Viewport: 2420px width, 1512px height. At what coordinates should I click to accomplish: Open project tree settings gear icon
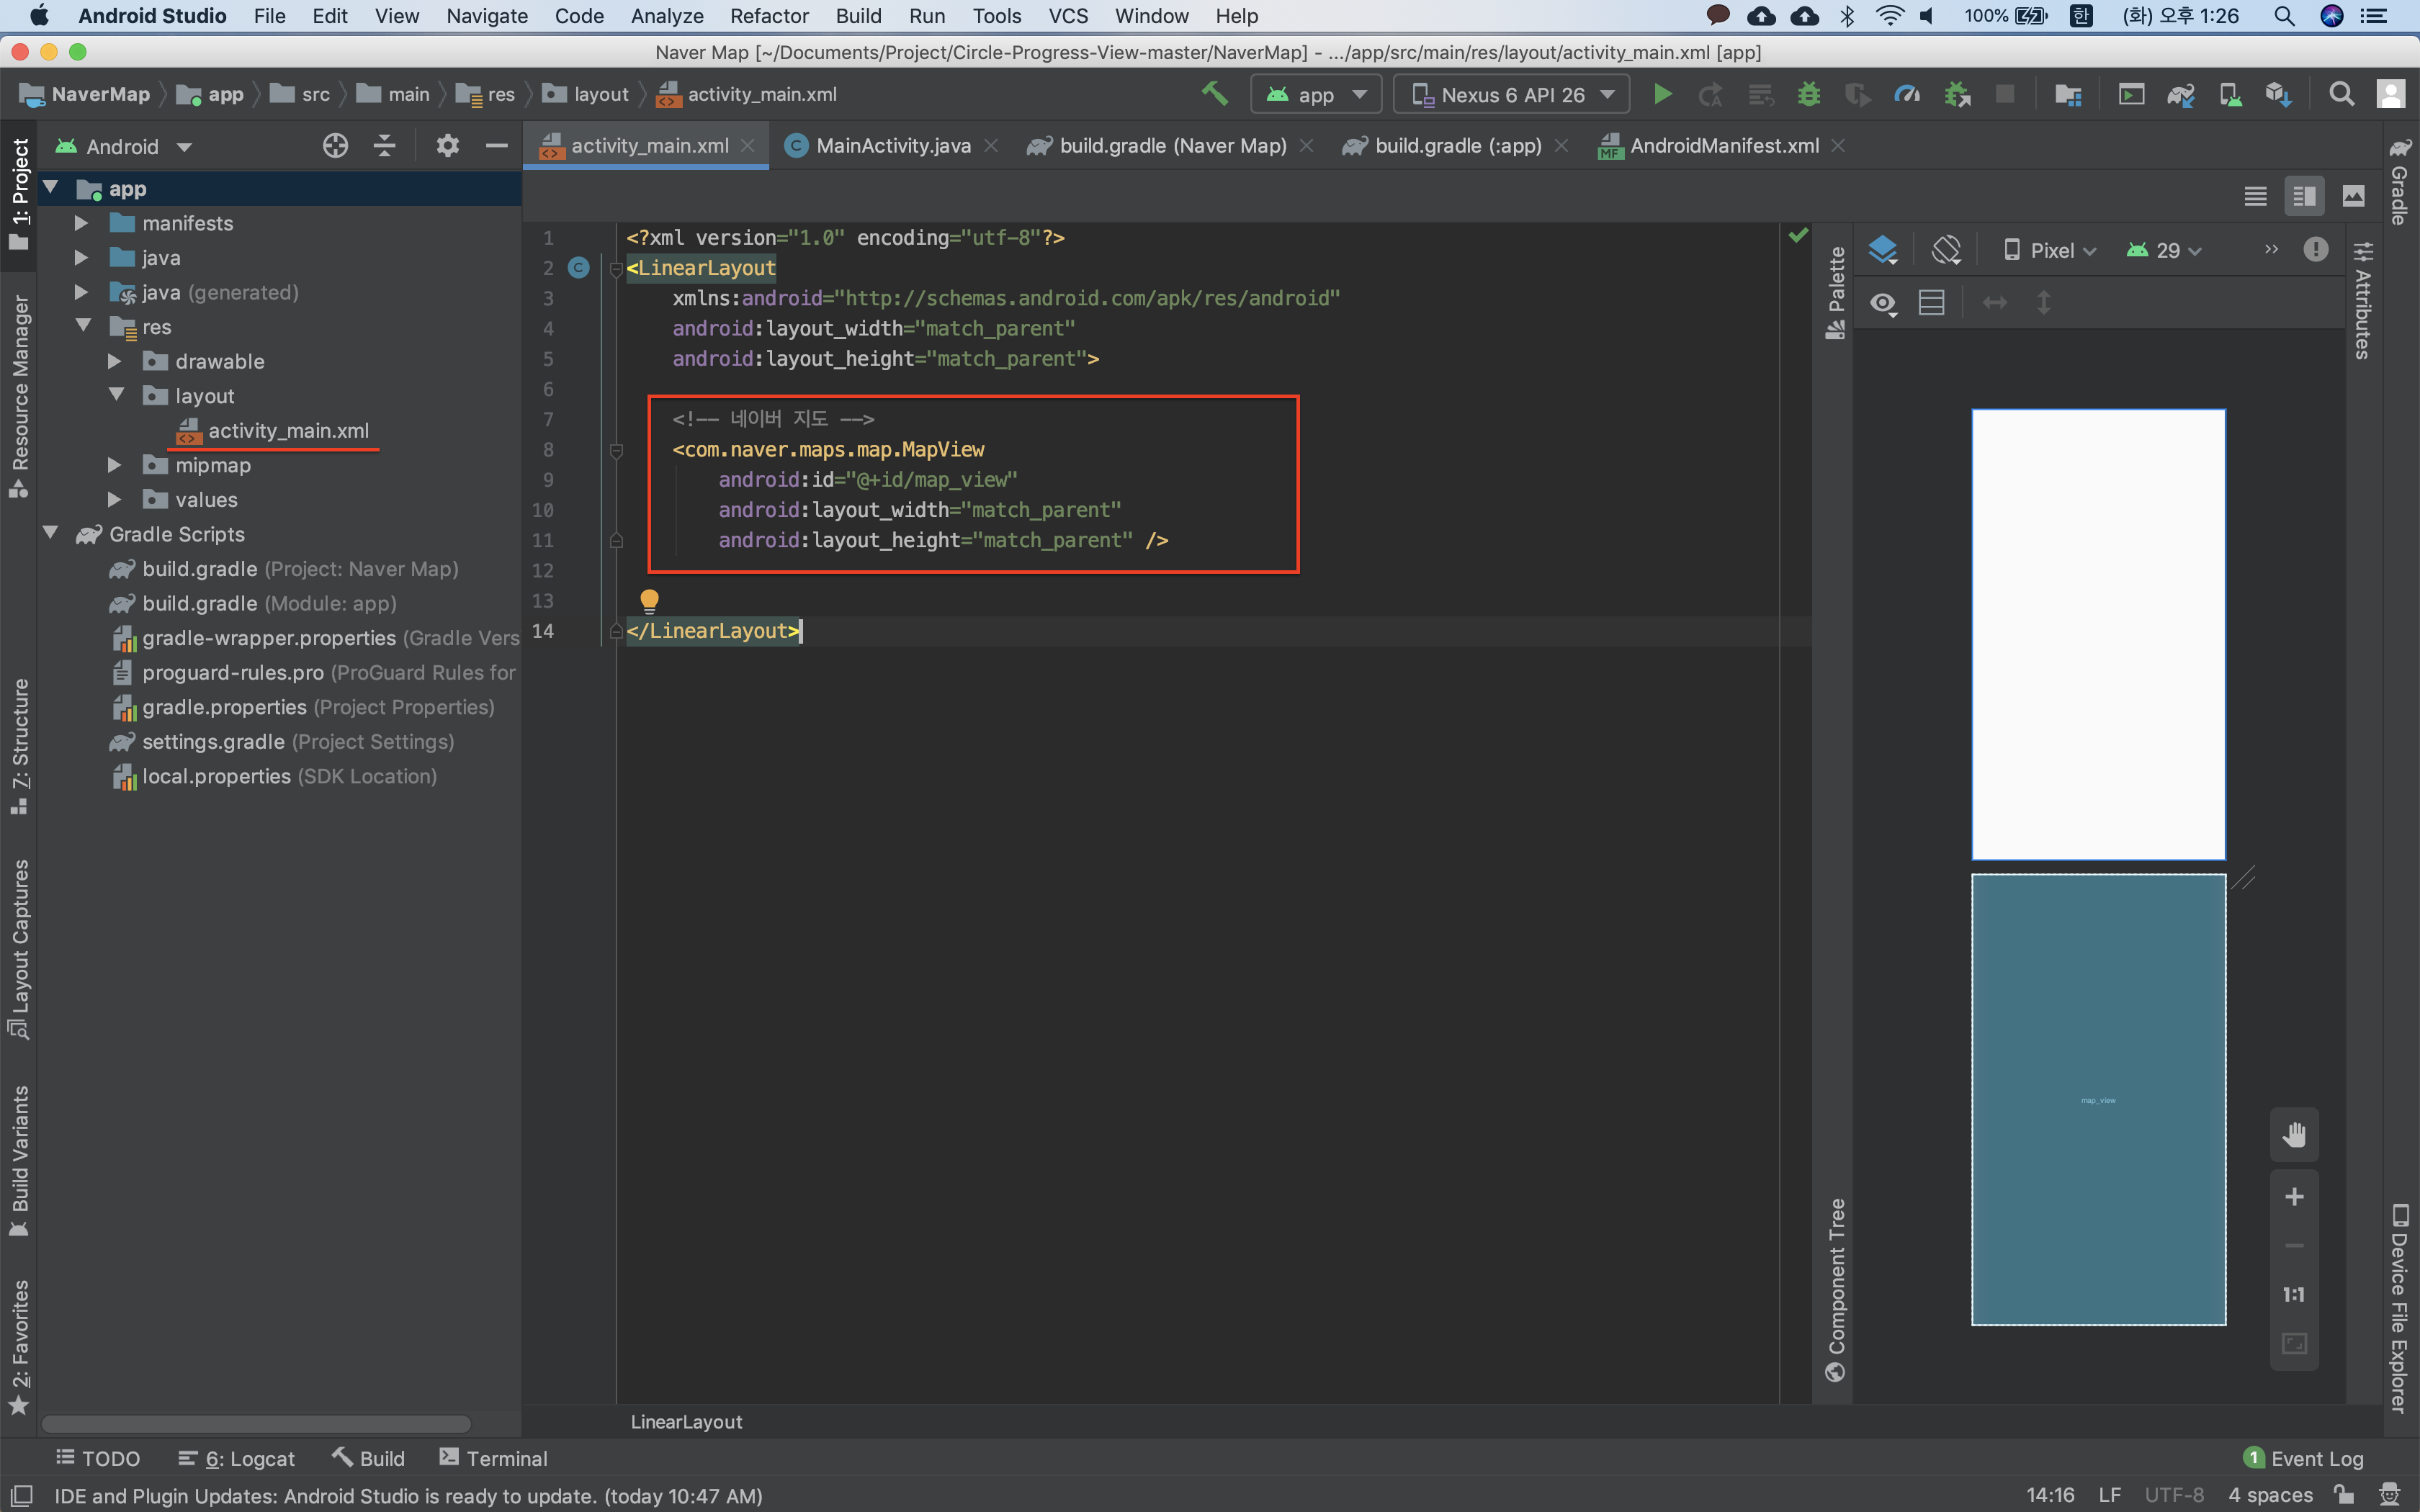click(x=447, y=146)
